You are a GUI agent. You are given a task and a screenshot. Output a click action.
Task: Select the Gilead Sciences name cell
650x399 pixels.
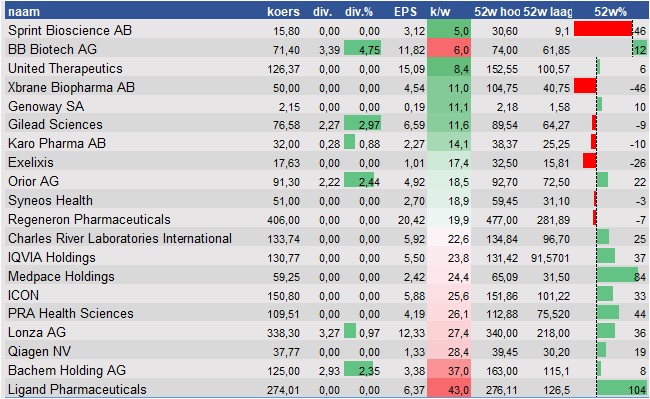pos(55,124)
